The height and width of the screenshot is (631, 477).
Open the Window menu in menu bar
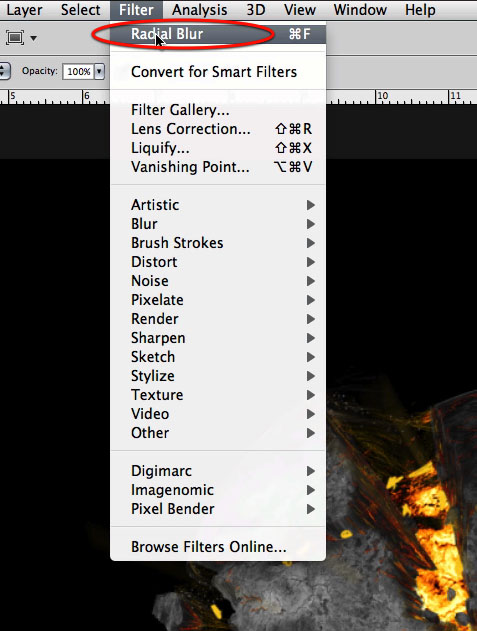360,10
